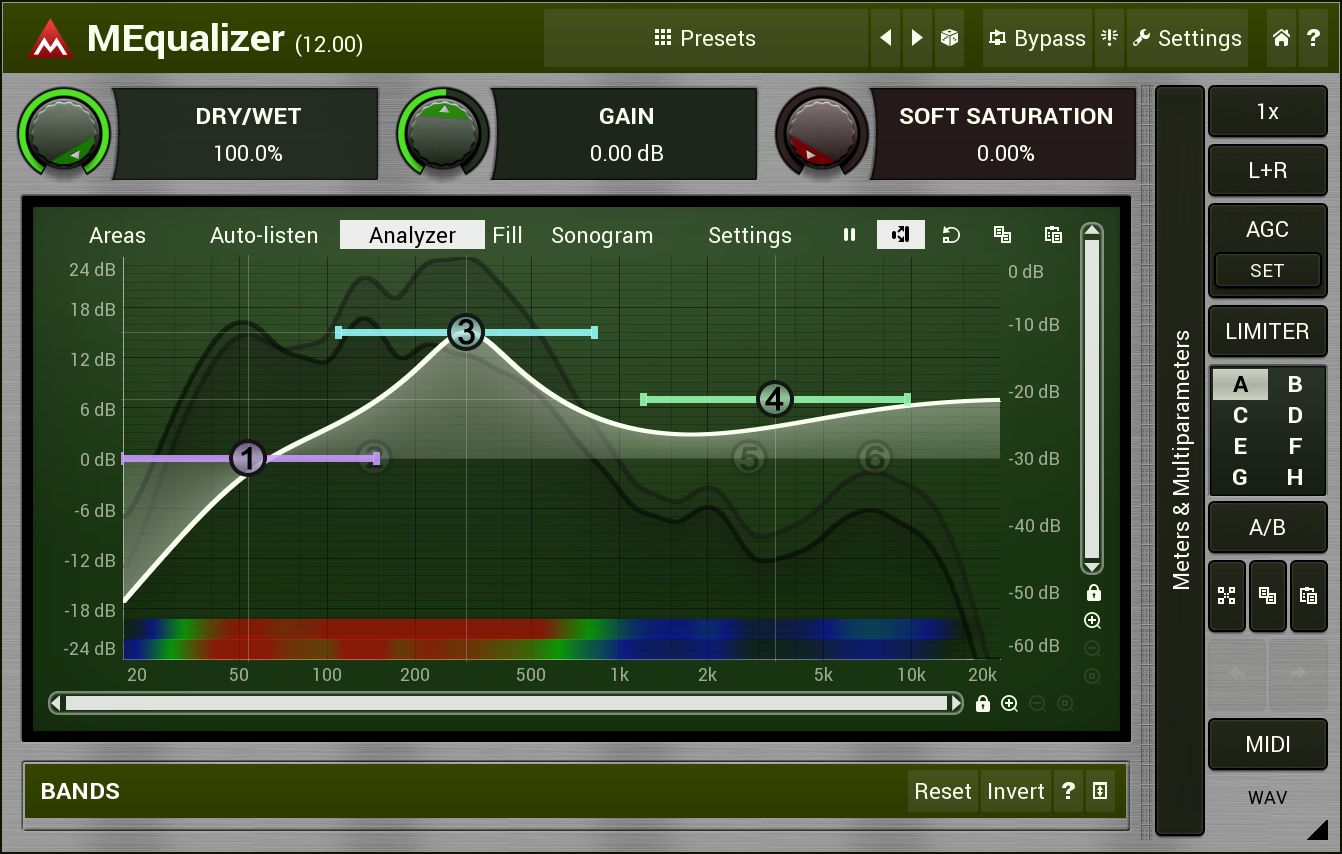Expand the Meters & Multiparameters panel
The image size is (1342, 854).
click(1180, 460)
